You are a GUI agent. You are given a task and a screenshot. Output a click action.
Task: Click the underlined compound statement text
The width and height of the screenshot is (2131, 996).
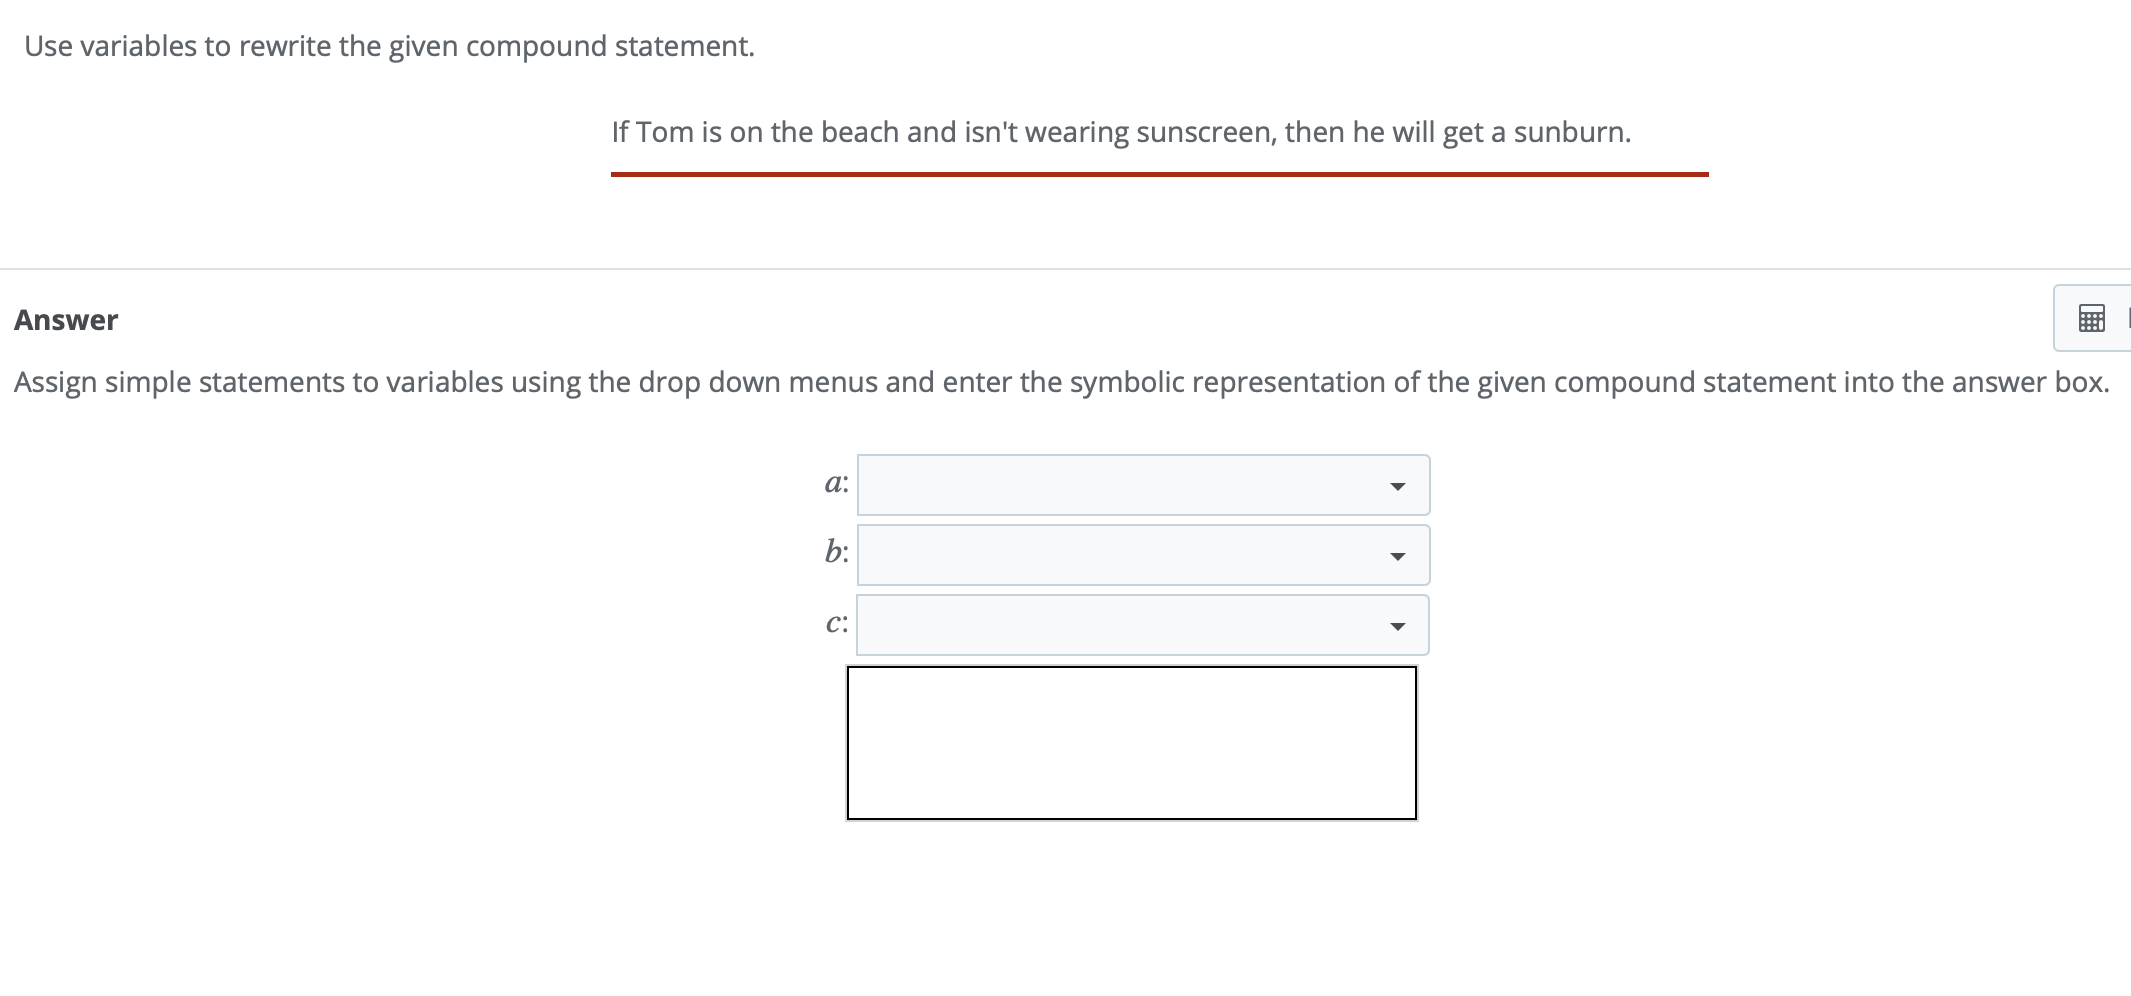click(1120, 131)
